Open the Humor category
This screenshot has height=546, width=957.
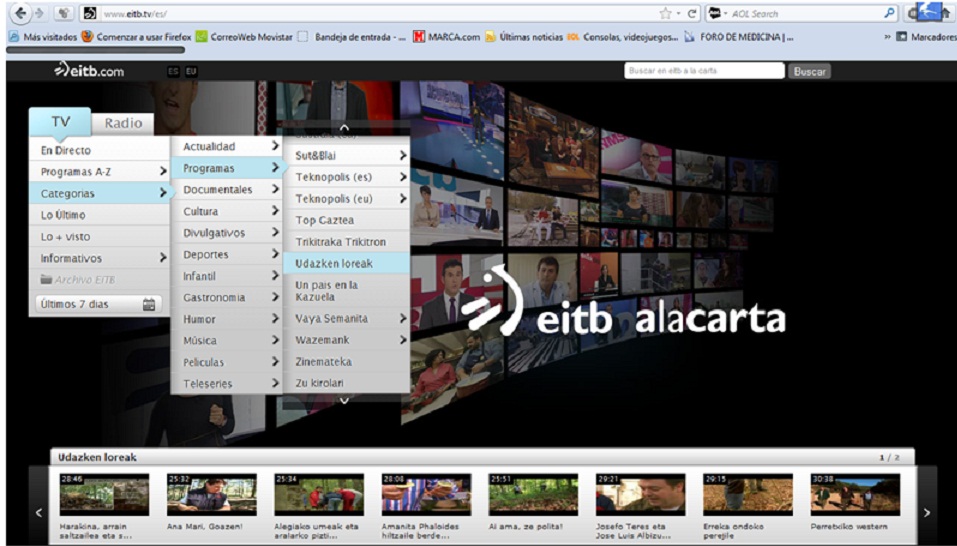(226, 319)
